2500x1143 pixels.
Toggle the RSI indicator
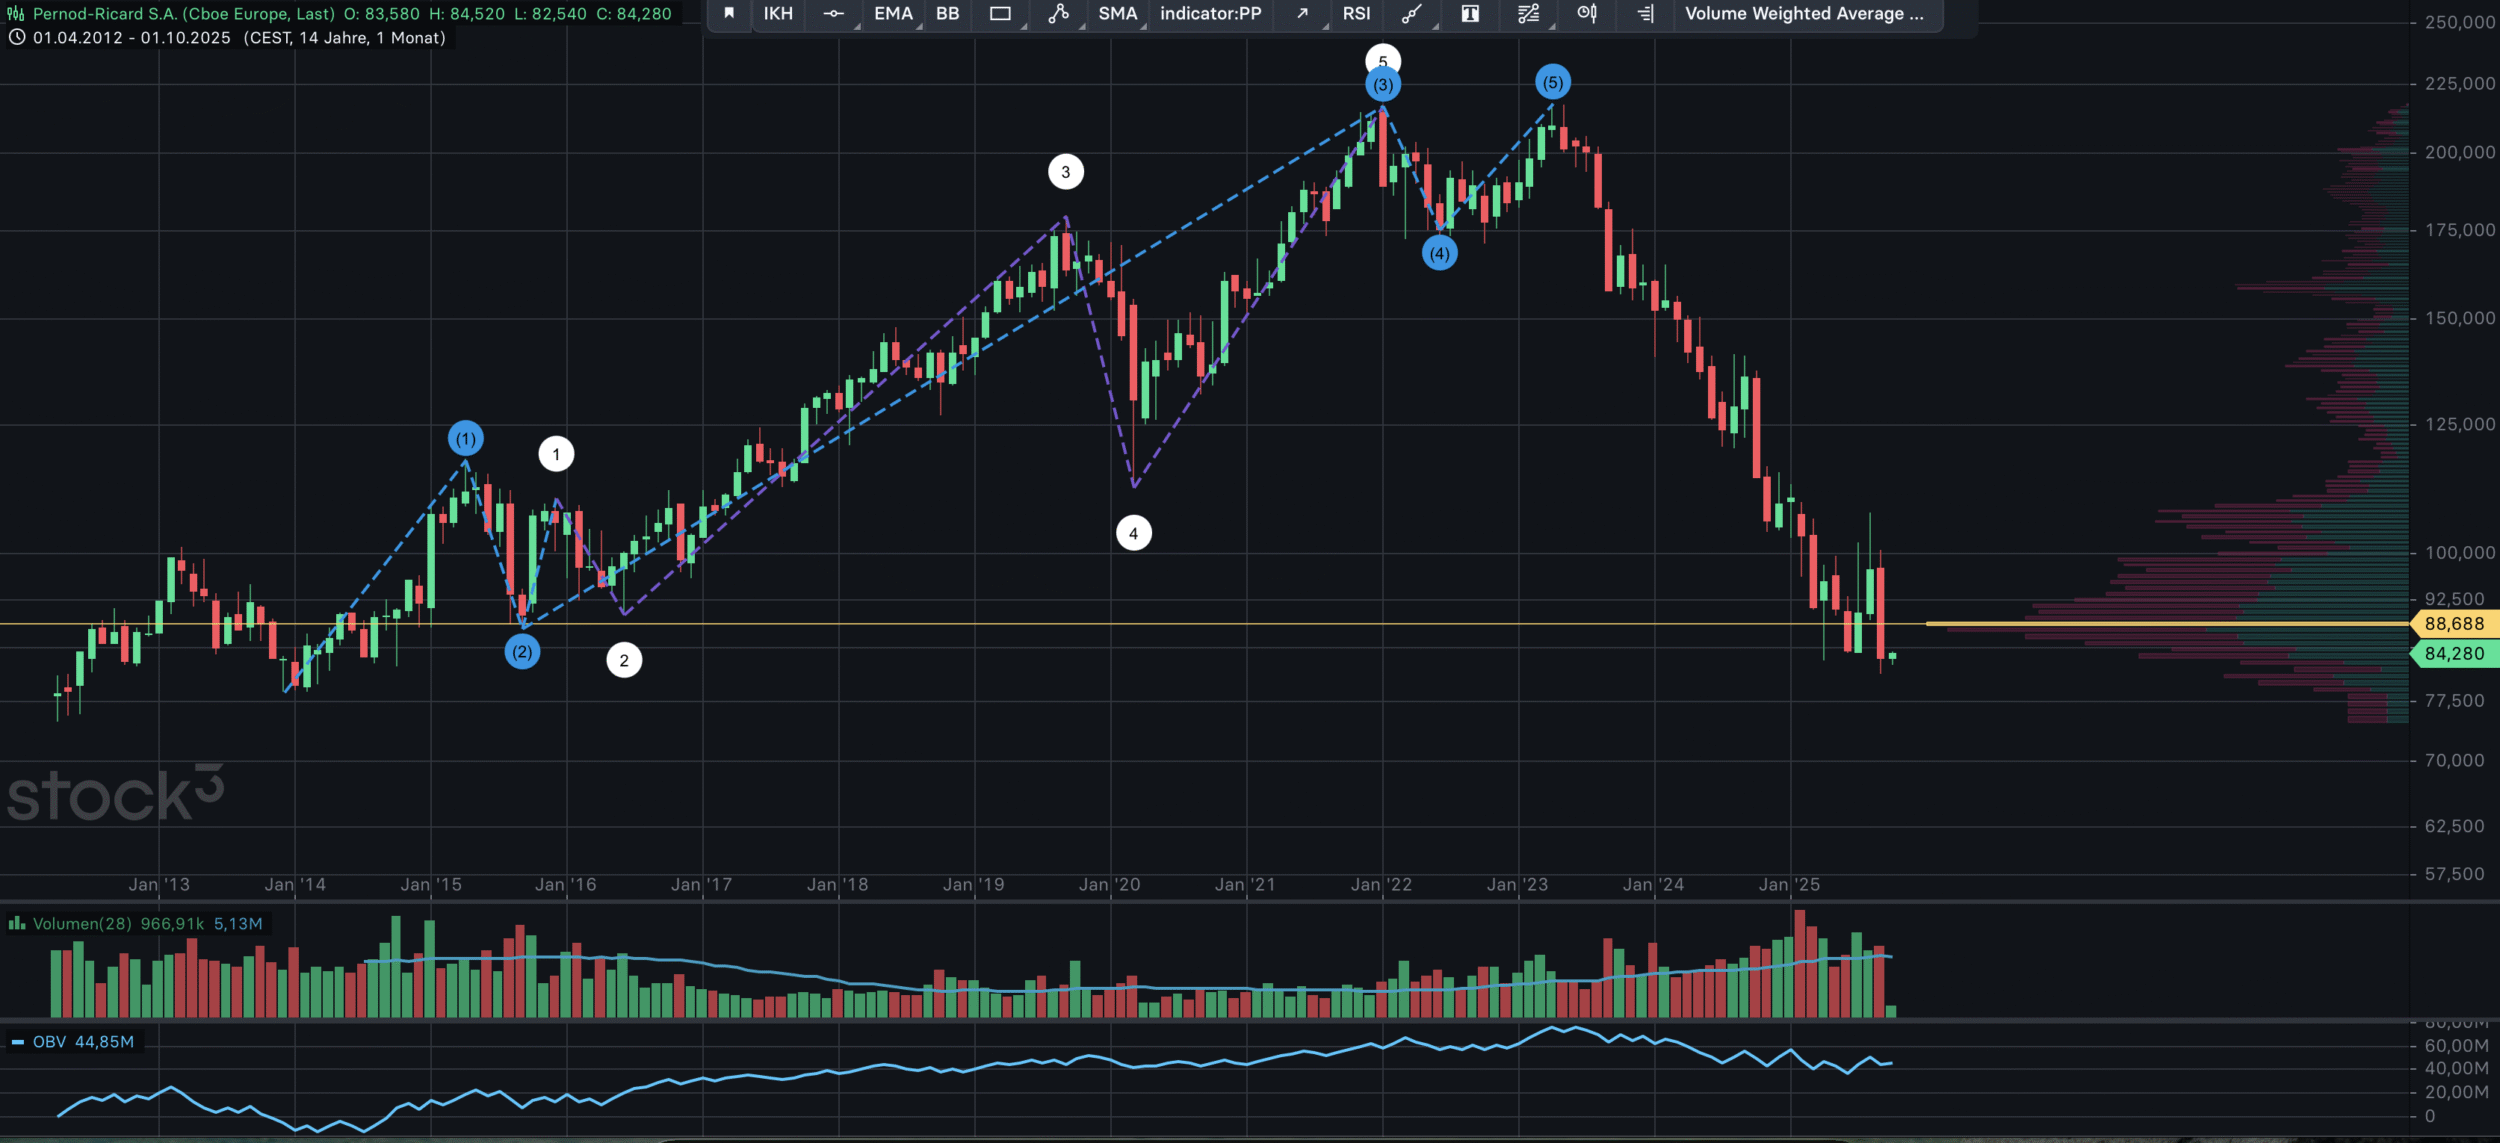pyautogui.click(x=1356, y=14)
